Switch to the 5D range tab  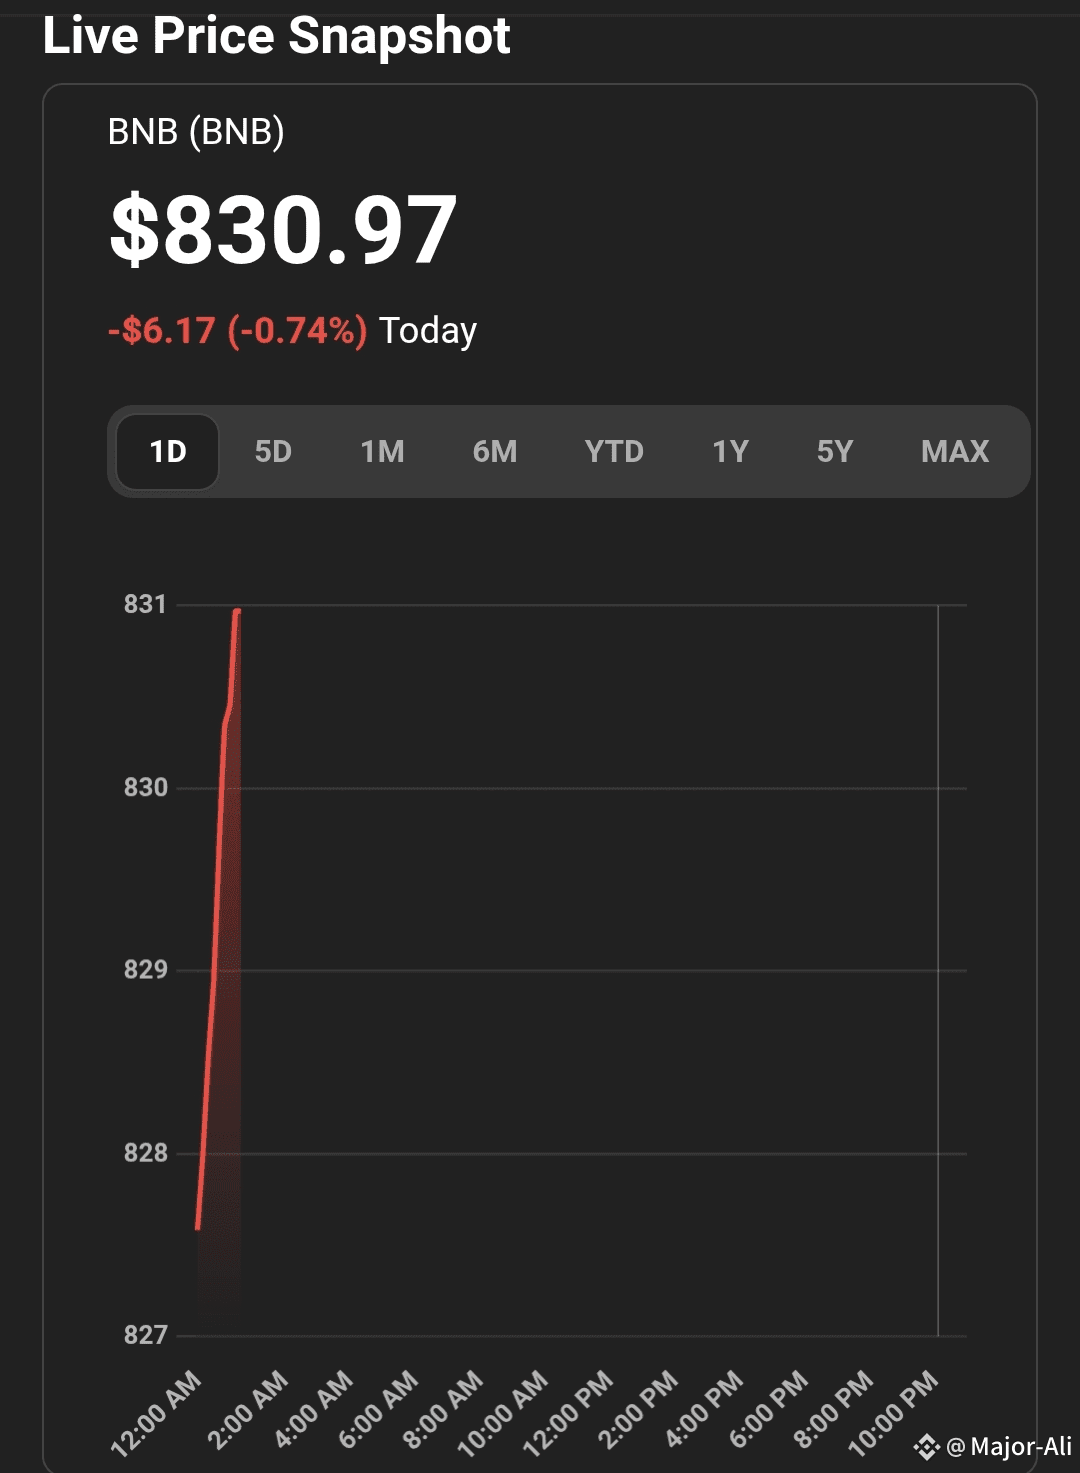pos(273,452)
